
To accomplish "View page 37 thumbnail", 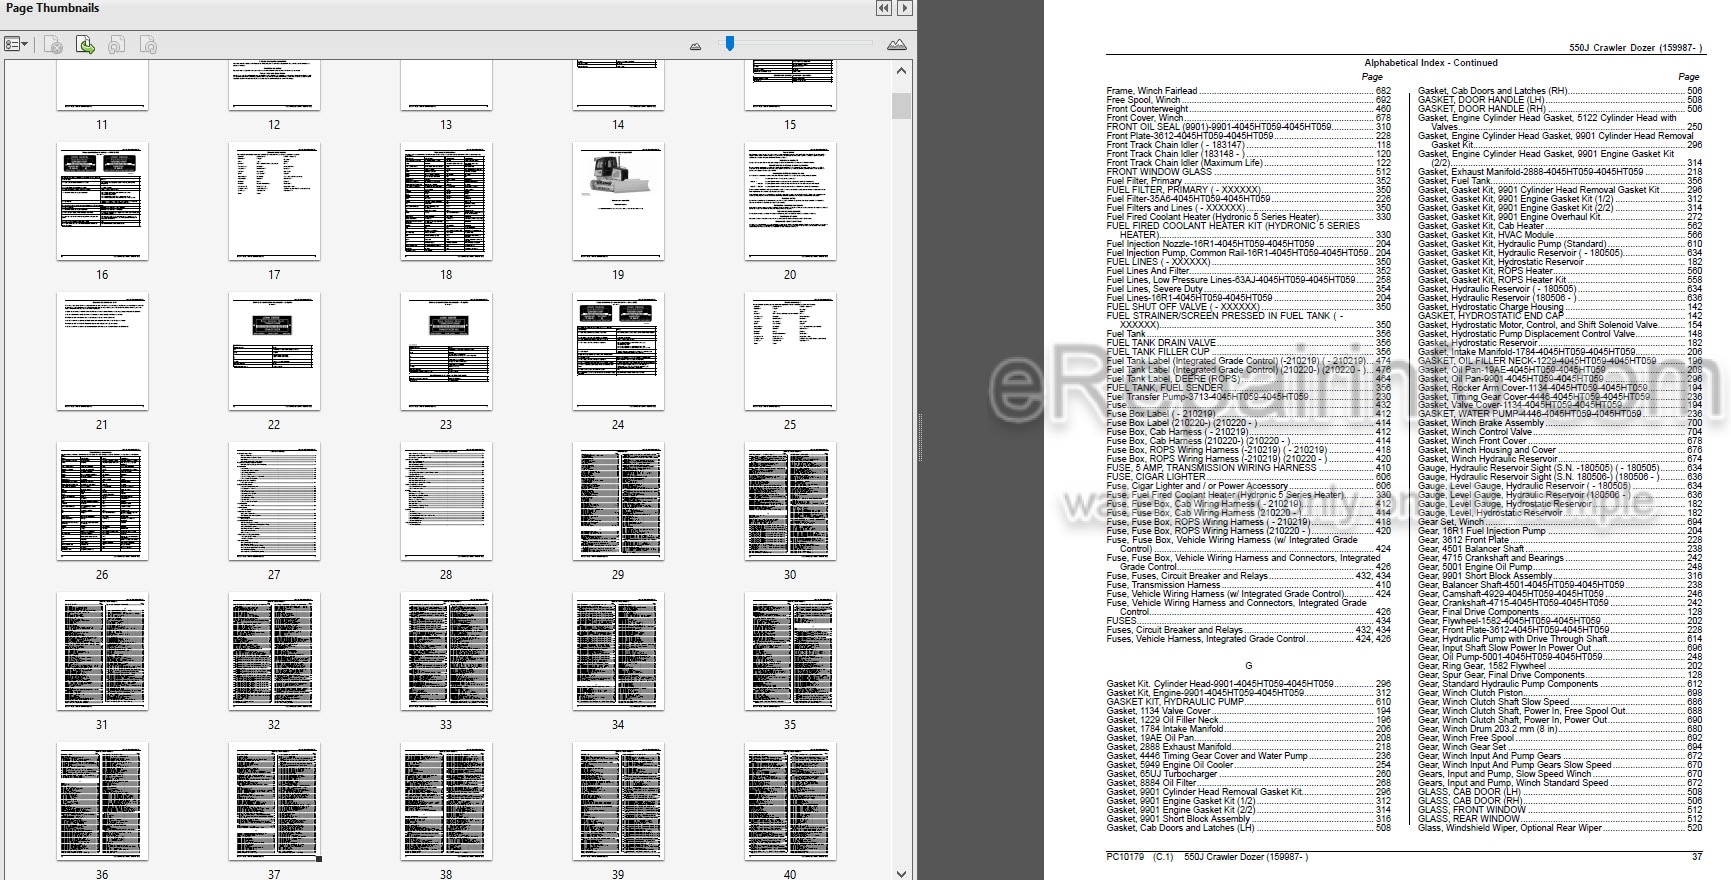I will click(274, 801).
